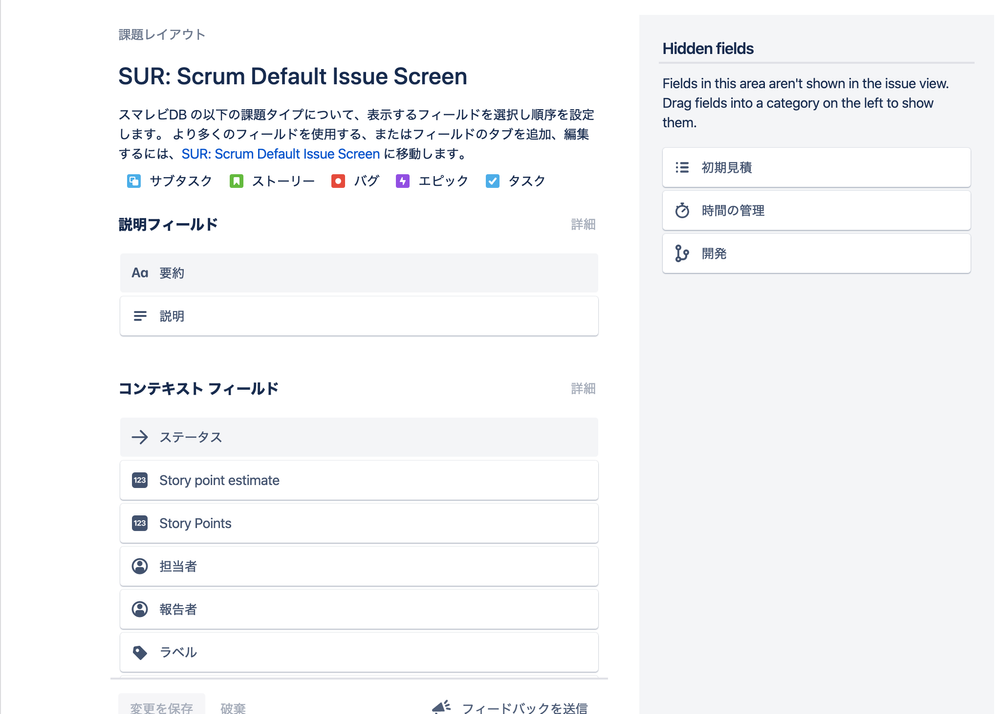This screenshot has height=714, width=999.
Task: Select the ステータス field row
Action: click(x=359, y=437)
